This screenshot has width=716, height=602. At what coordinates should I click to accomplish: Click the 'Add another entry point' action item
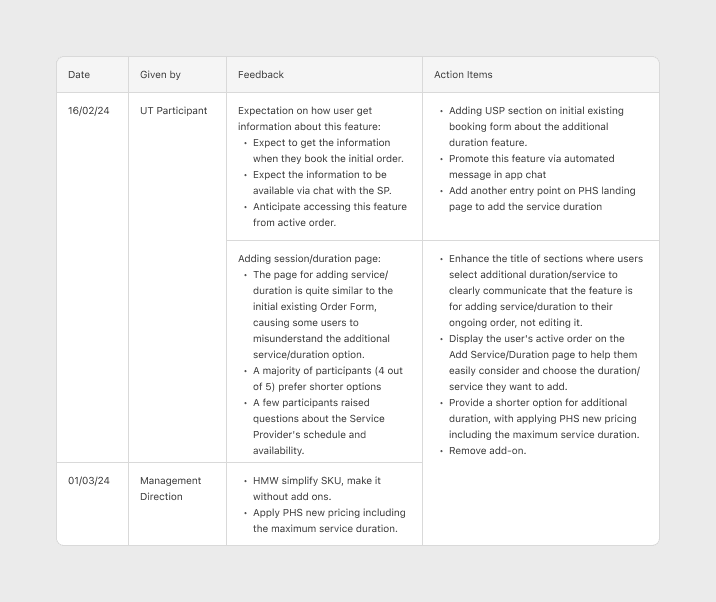coord(541,199)
